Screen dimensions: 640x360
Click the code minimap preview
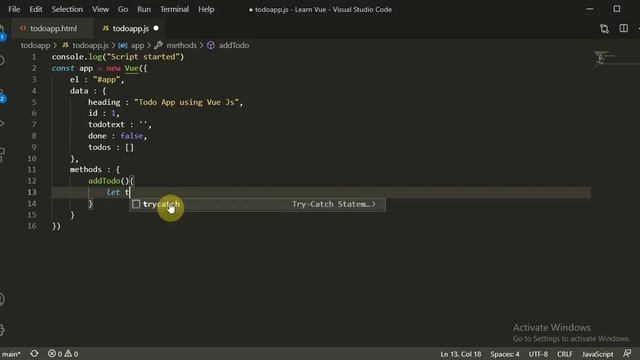605,57
